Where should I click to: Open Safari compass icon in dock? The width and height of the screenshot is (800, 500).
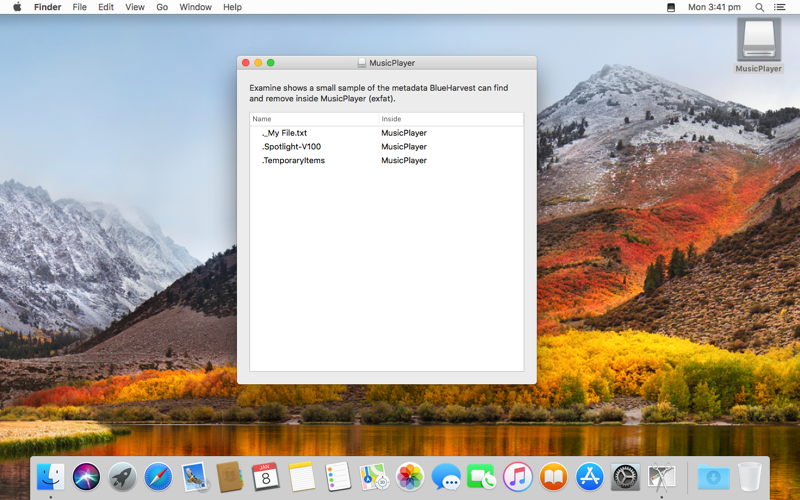pos(158,477)
